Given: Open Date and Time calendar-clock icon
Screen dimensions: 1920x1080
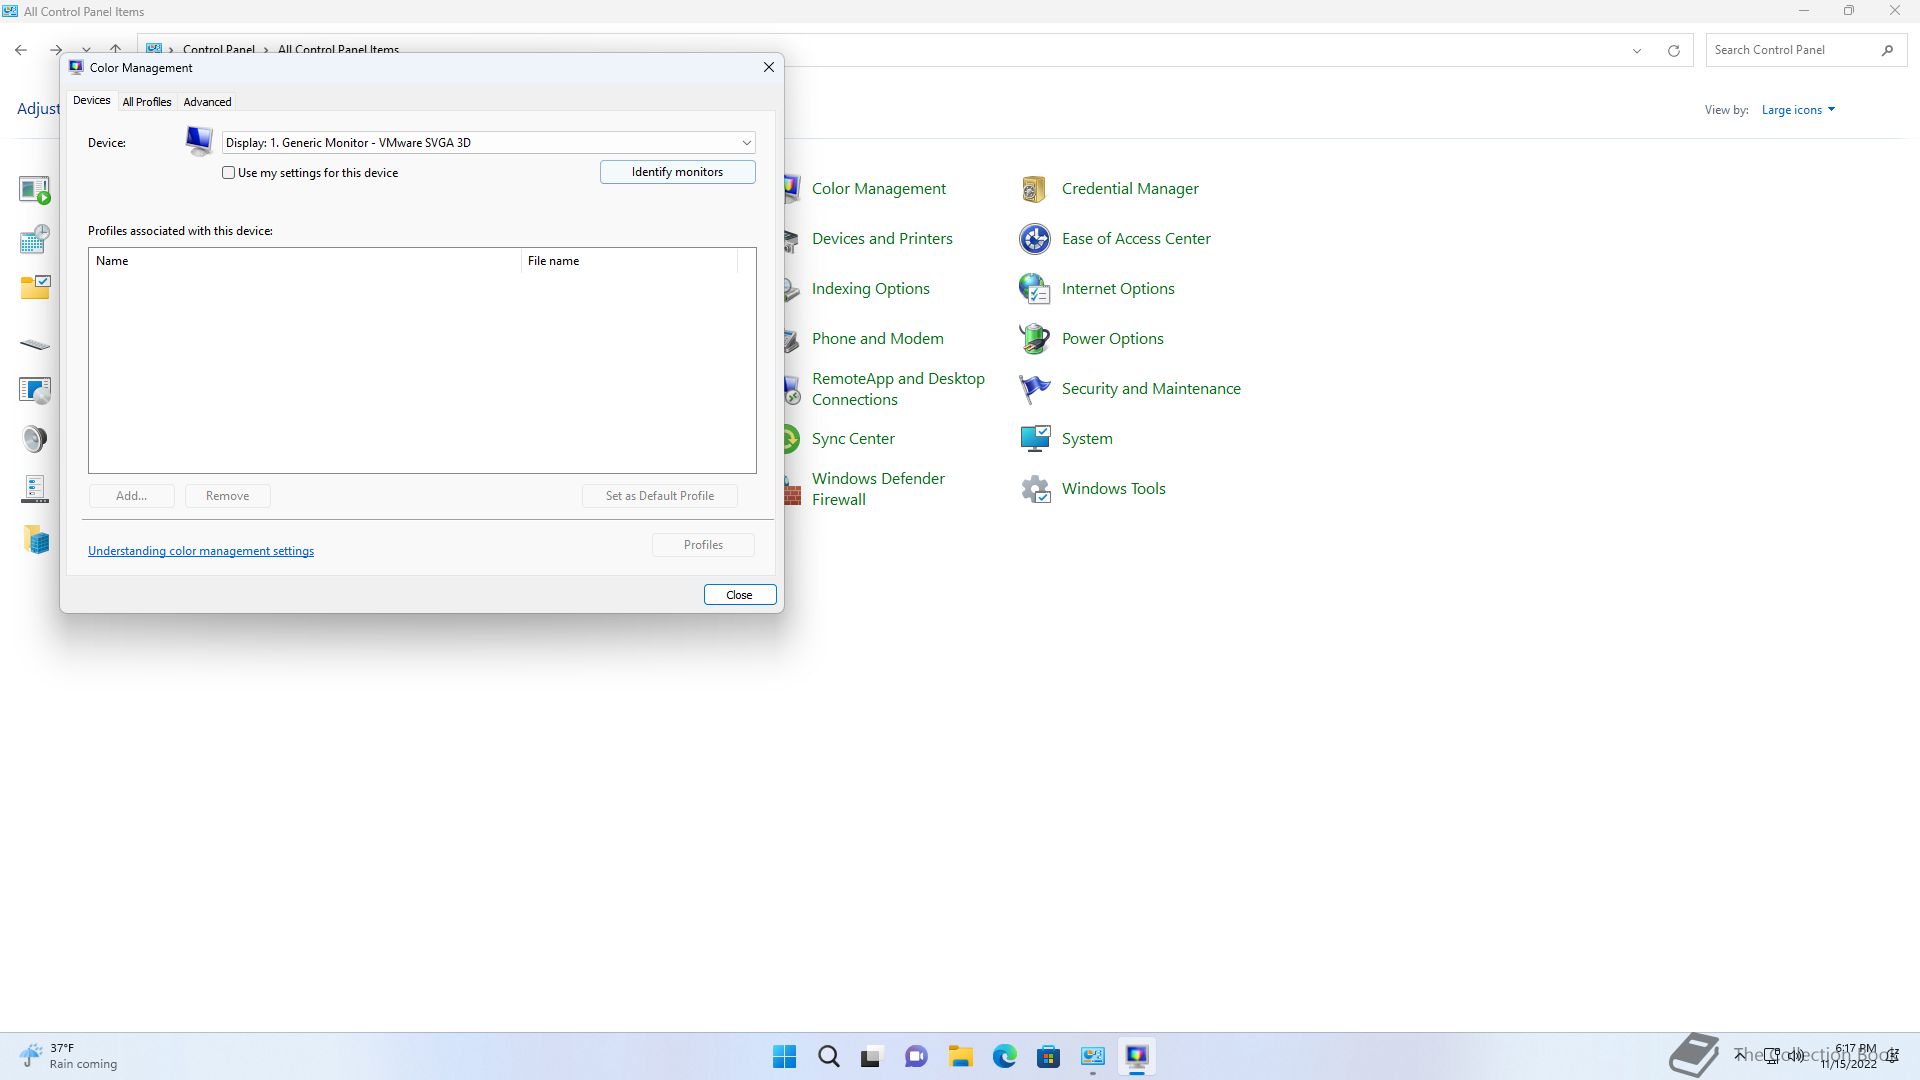Looking at the screenshot, I should (35, 239).
